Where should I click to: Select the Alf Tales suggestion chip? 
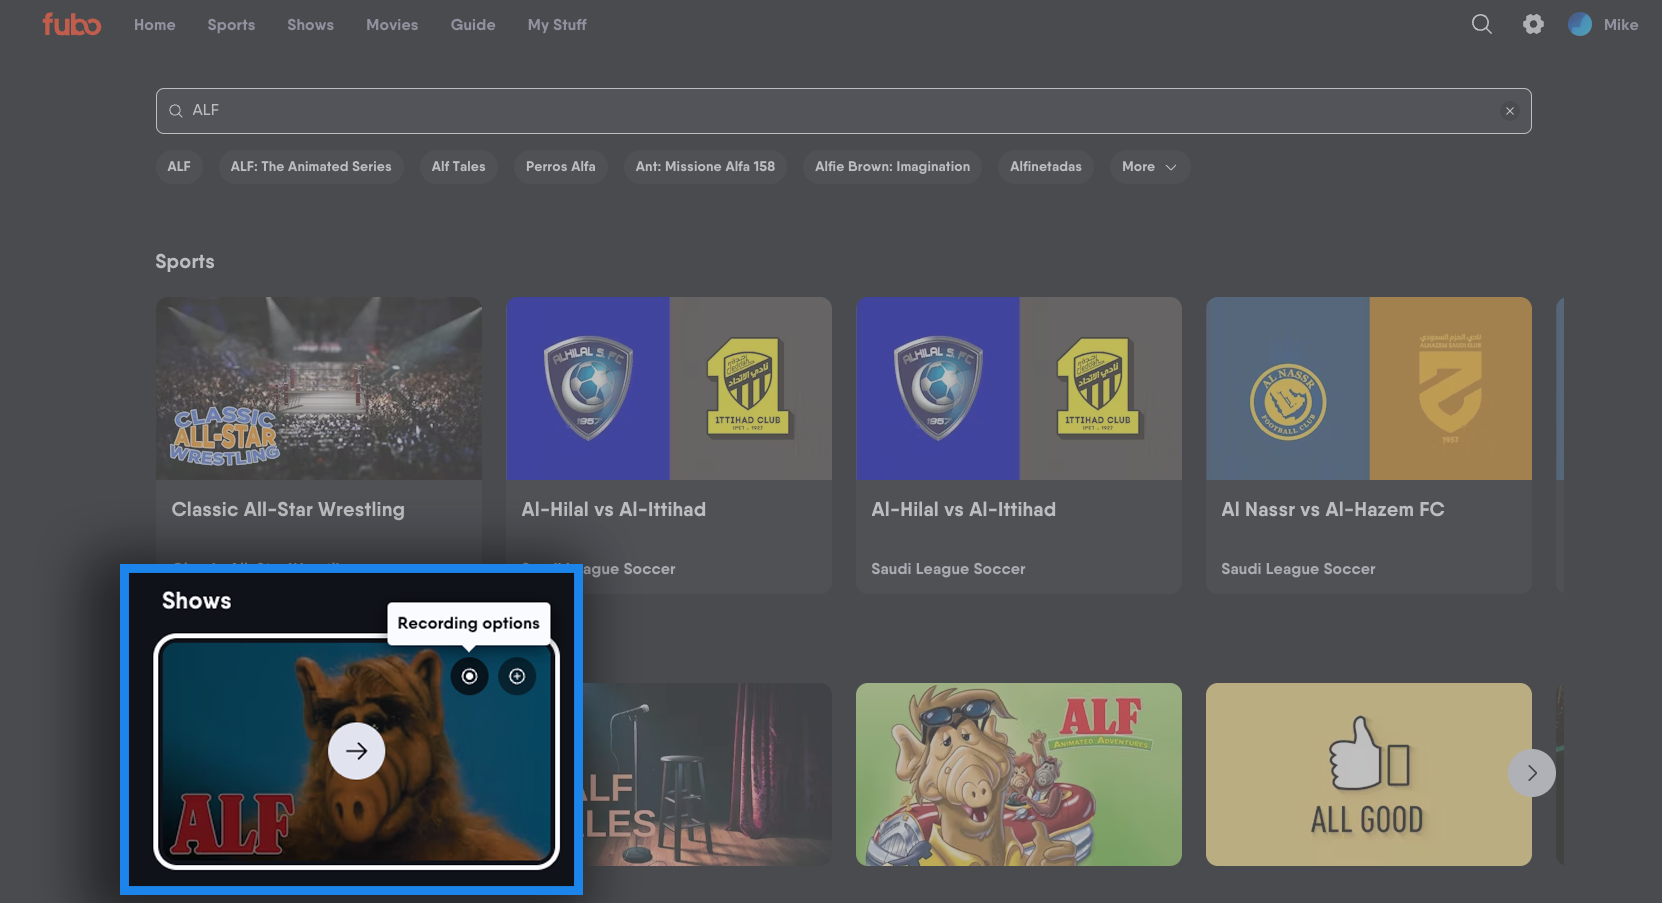click(459, 167)
